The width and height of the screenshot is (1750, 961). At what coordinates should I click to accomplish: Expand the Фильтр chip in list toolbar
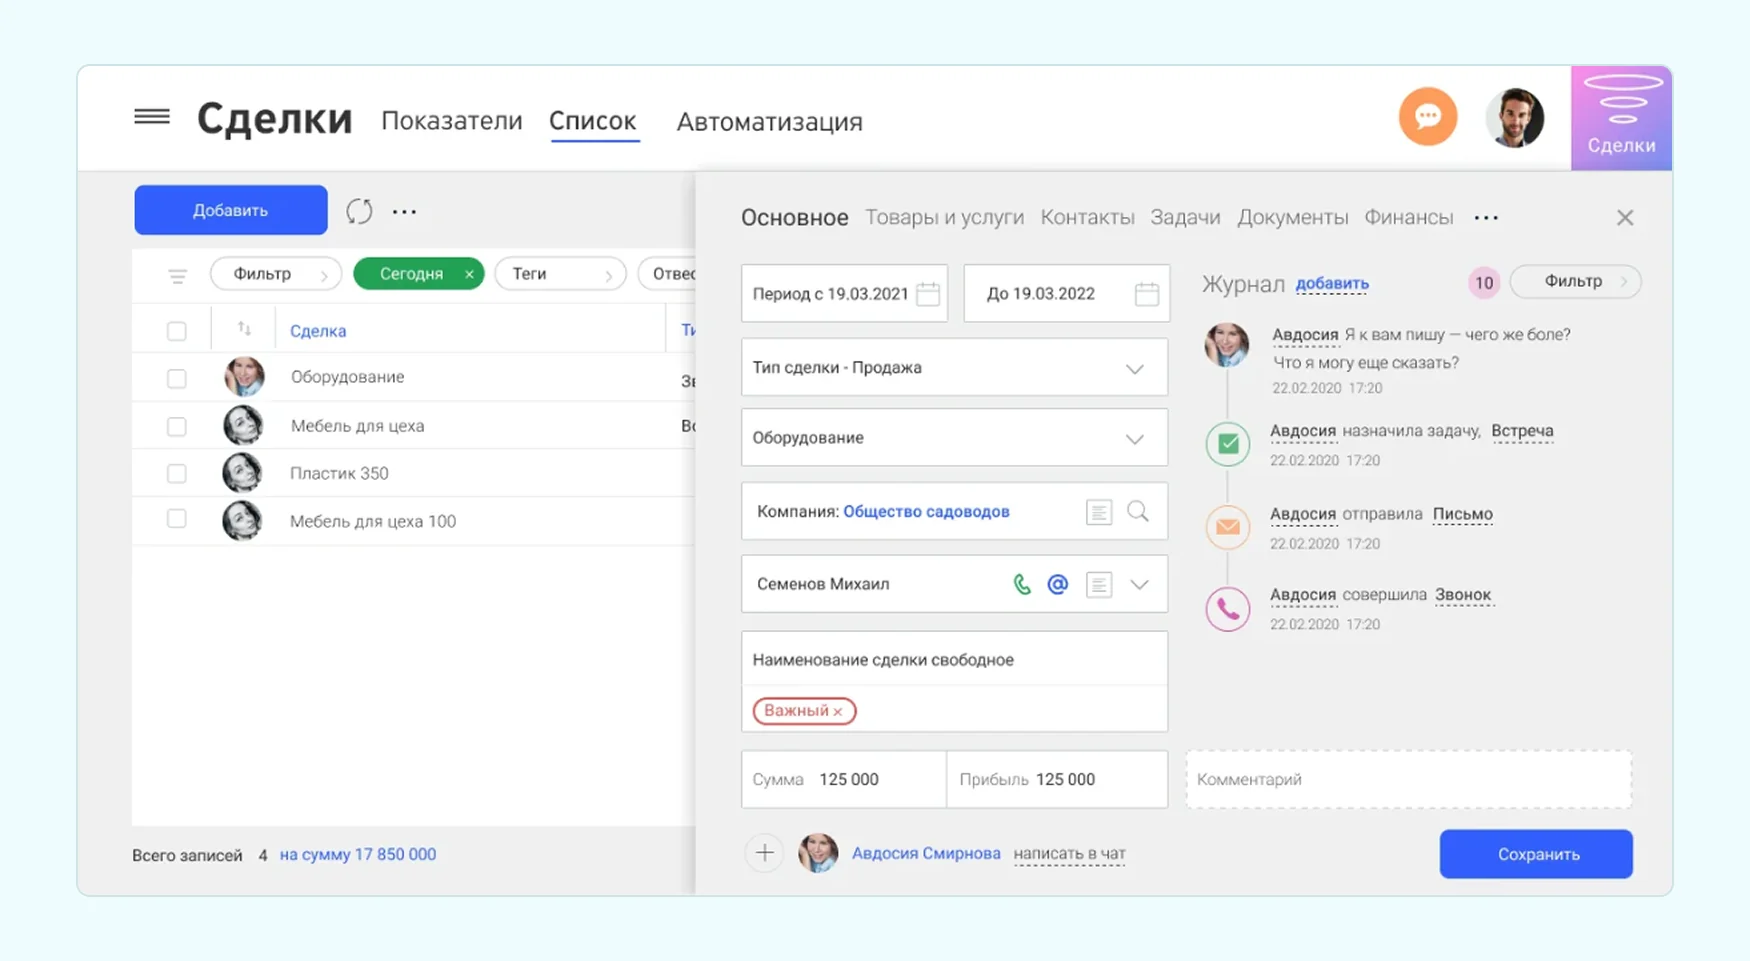pos(276,274)
